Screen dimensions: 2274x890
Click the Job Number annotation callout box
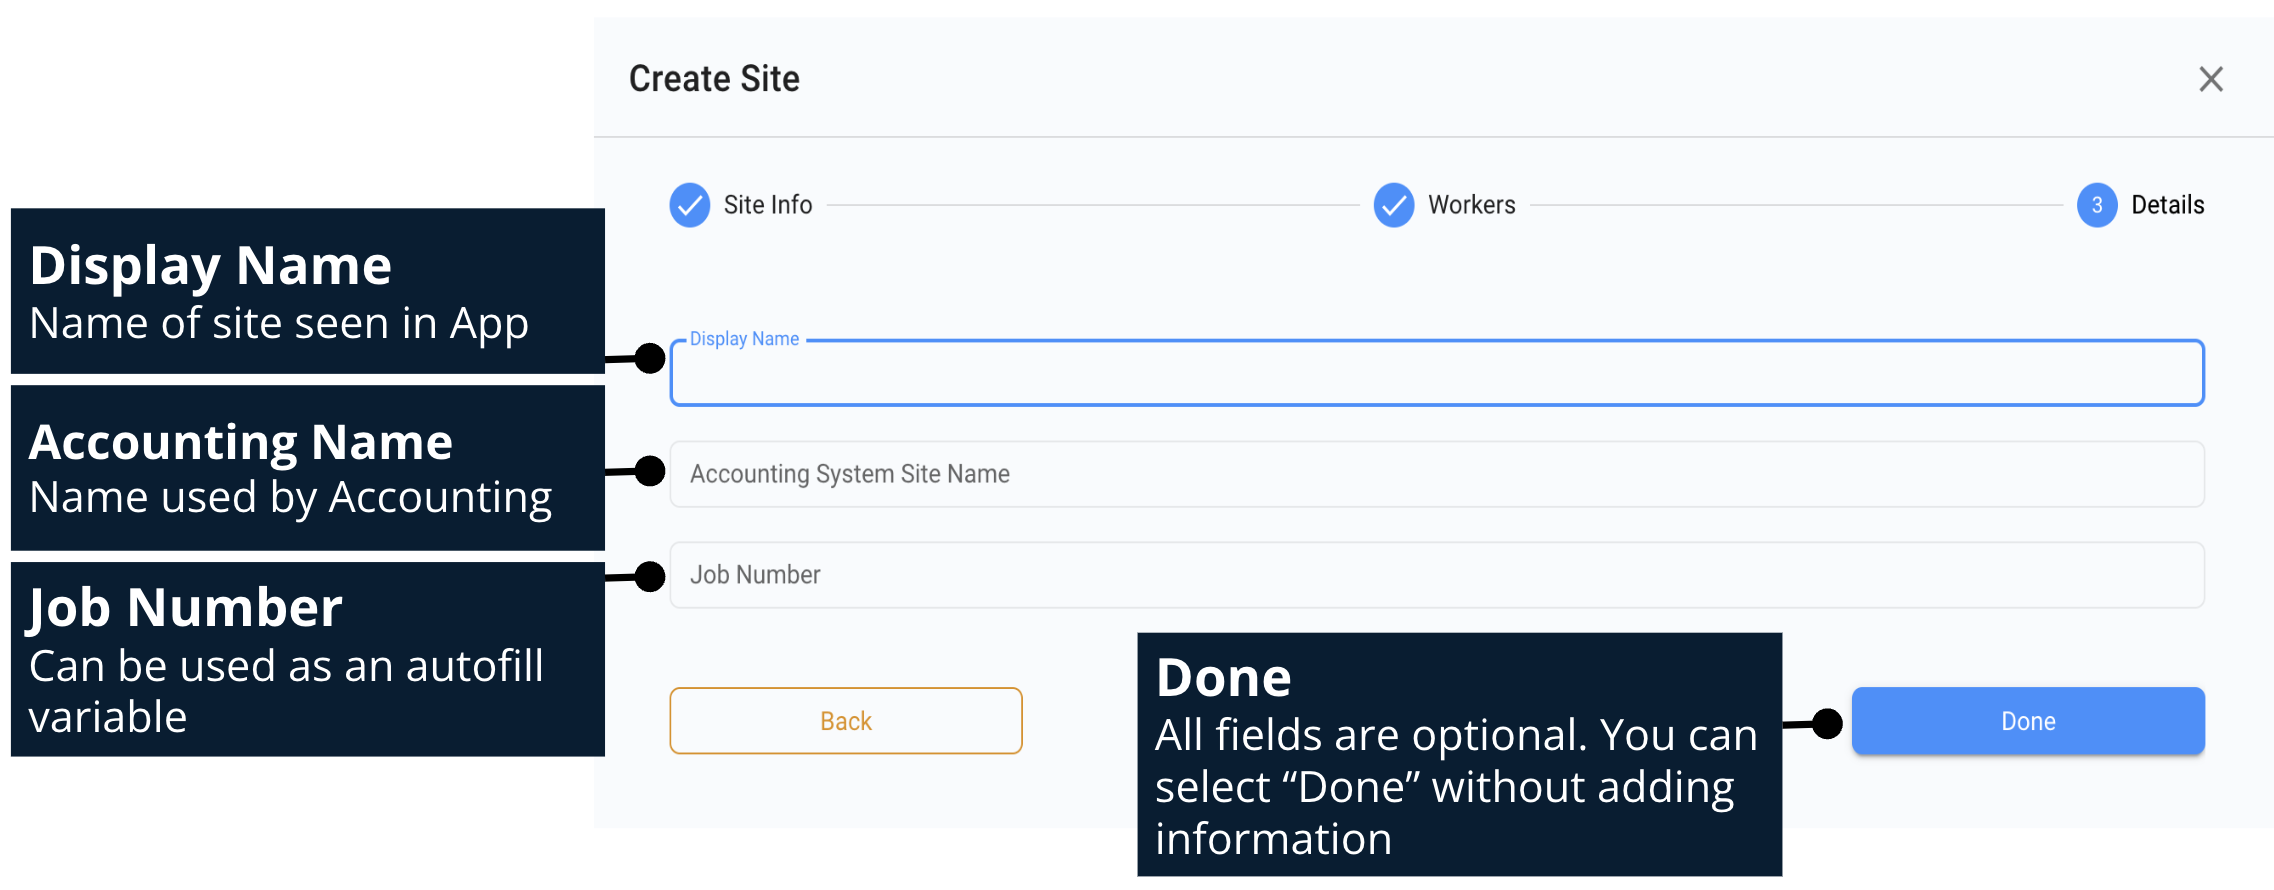pyautogui.click(x=307, y=659)
